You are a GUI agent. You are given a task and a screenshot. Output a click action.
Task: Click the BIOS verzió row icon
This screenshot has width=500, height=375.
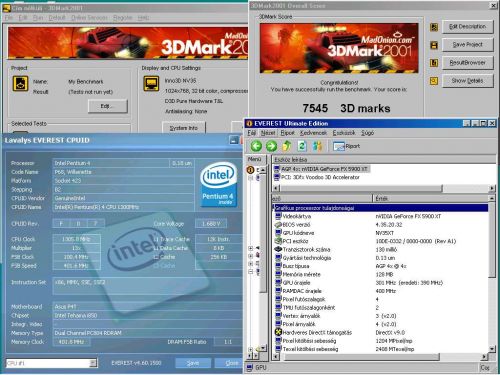pyautogui.click(x=278, y=224)
